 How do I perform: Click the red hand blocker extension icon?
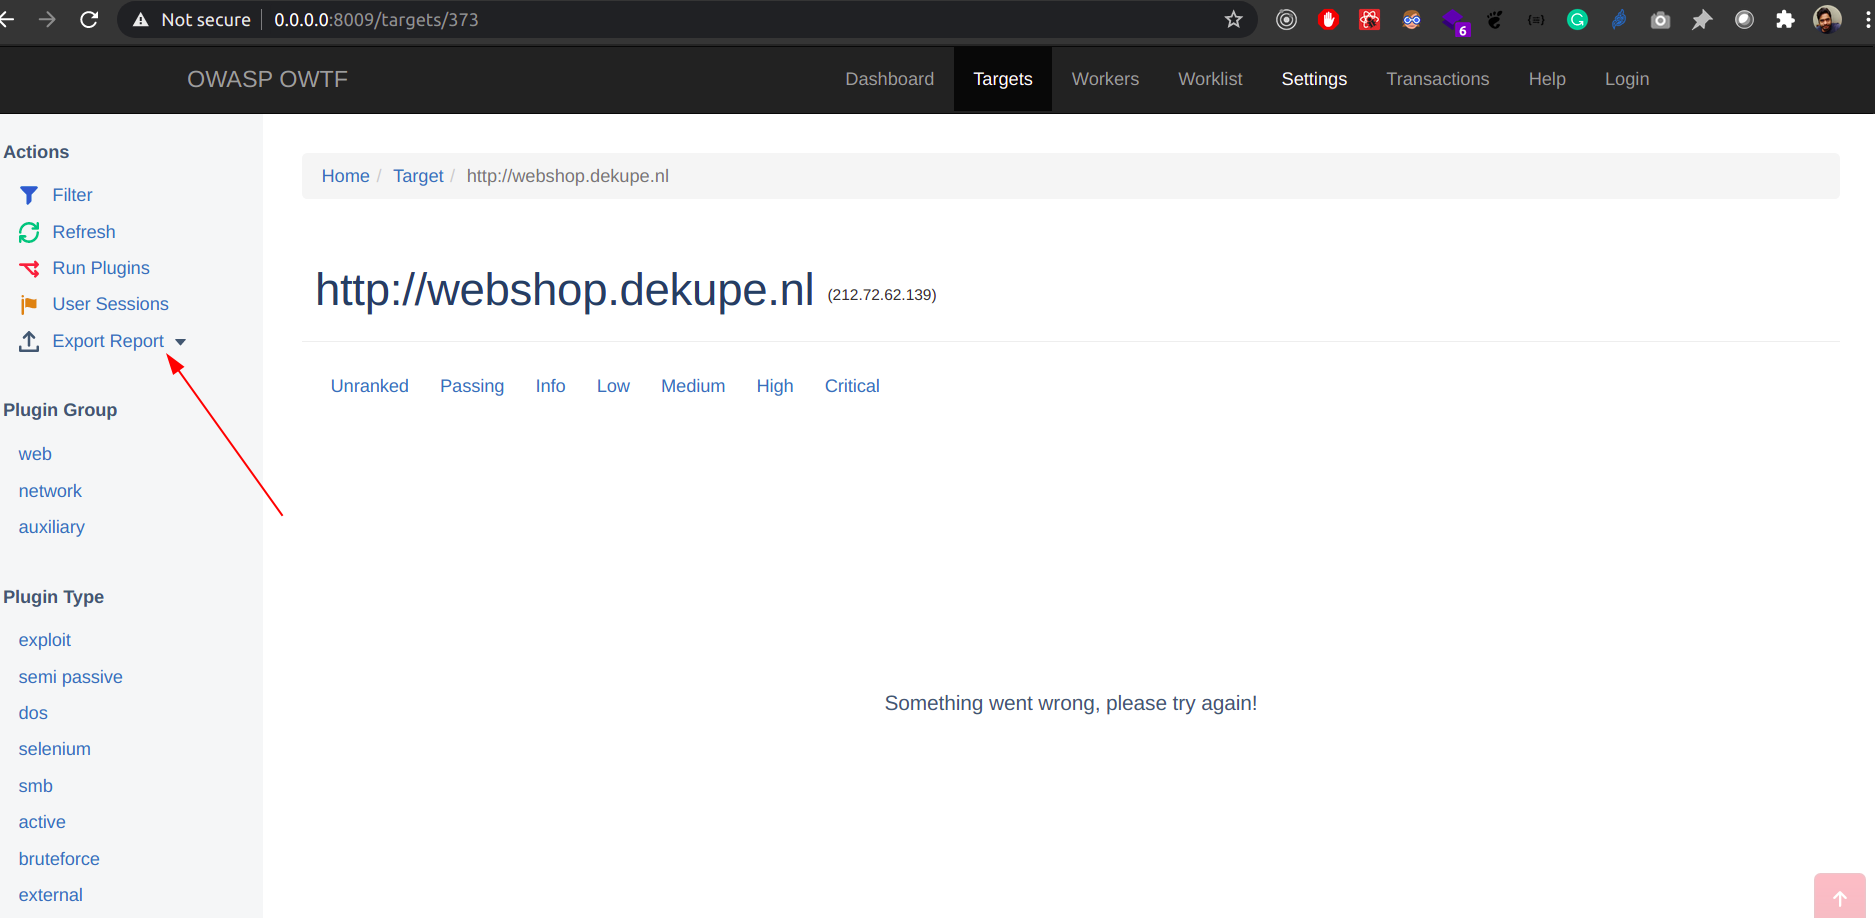click(x=1328, y=20)
